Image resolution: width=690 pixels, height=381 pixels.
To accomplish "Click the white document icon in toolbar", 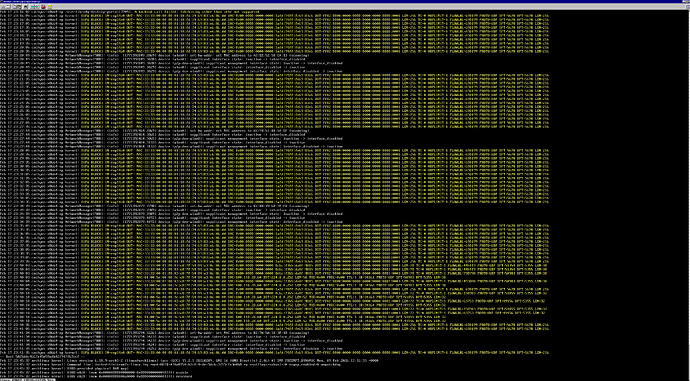I will (8, 7).
